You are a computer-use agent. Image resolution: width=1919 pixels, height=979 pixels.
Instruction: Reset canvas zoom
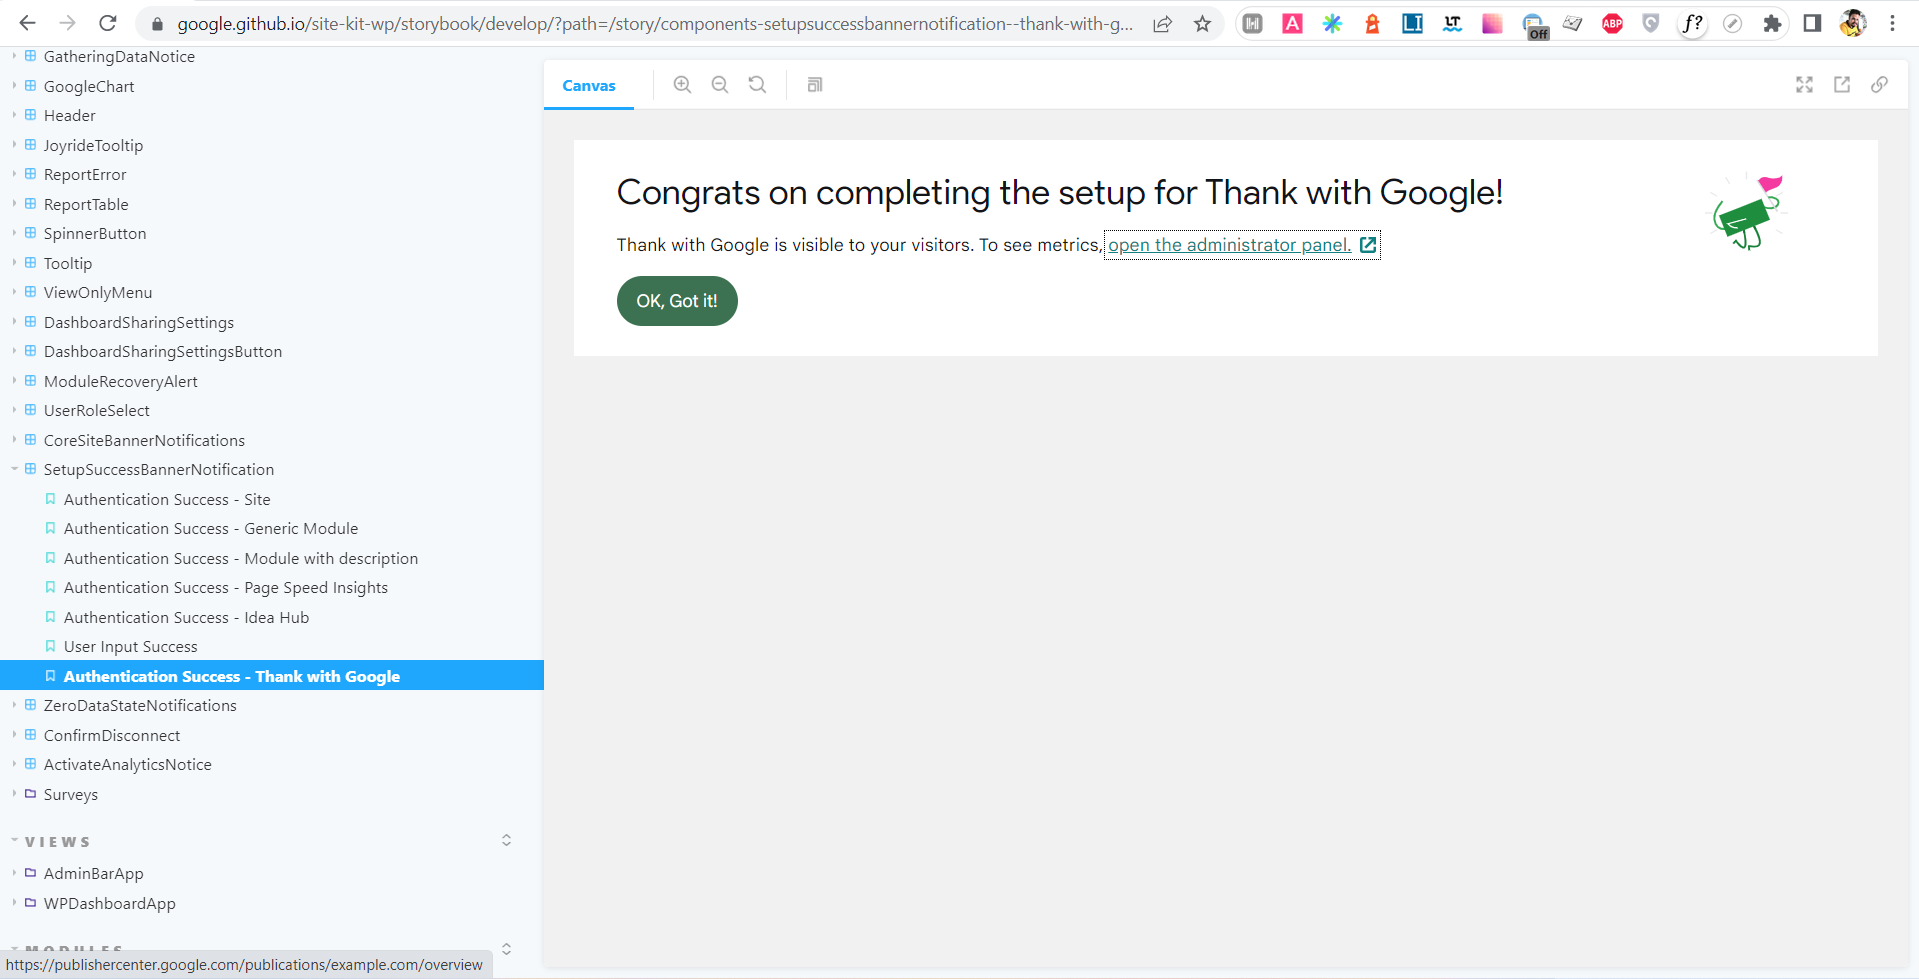tap(758, 85)
